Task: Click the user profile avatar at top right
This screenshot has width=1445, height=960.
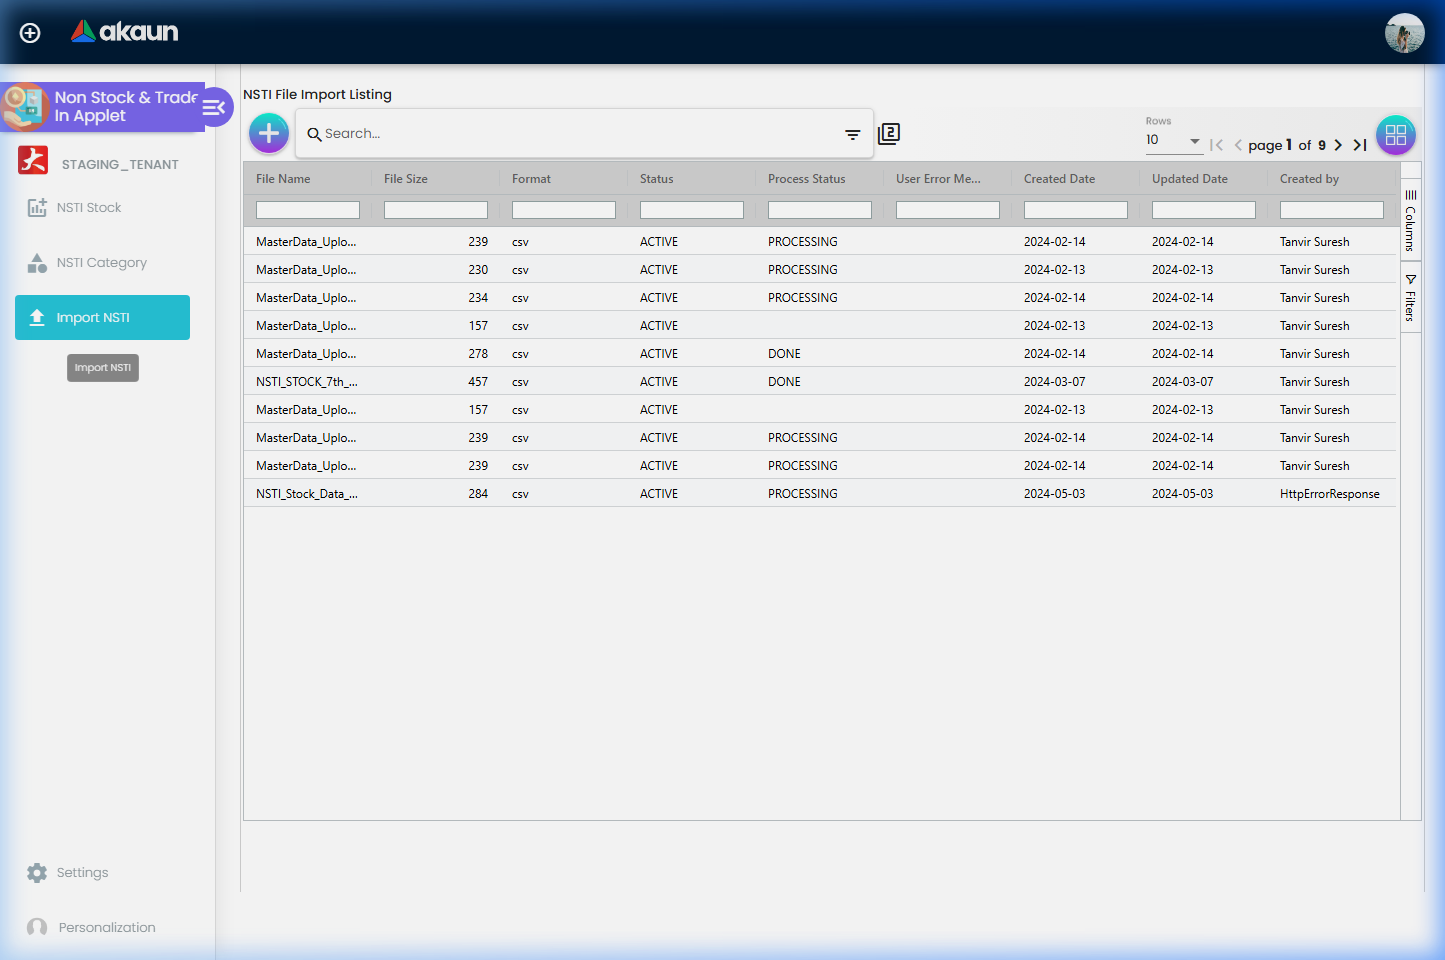Action: click(1405, 33)
